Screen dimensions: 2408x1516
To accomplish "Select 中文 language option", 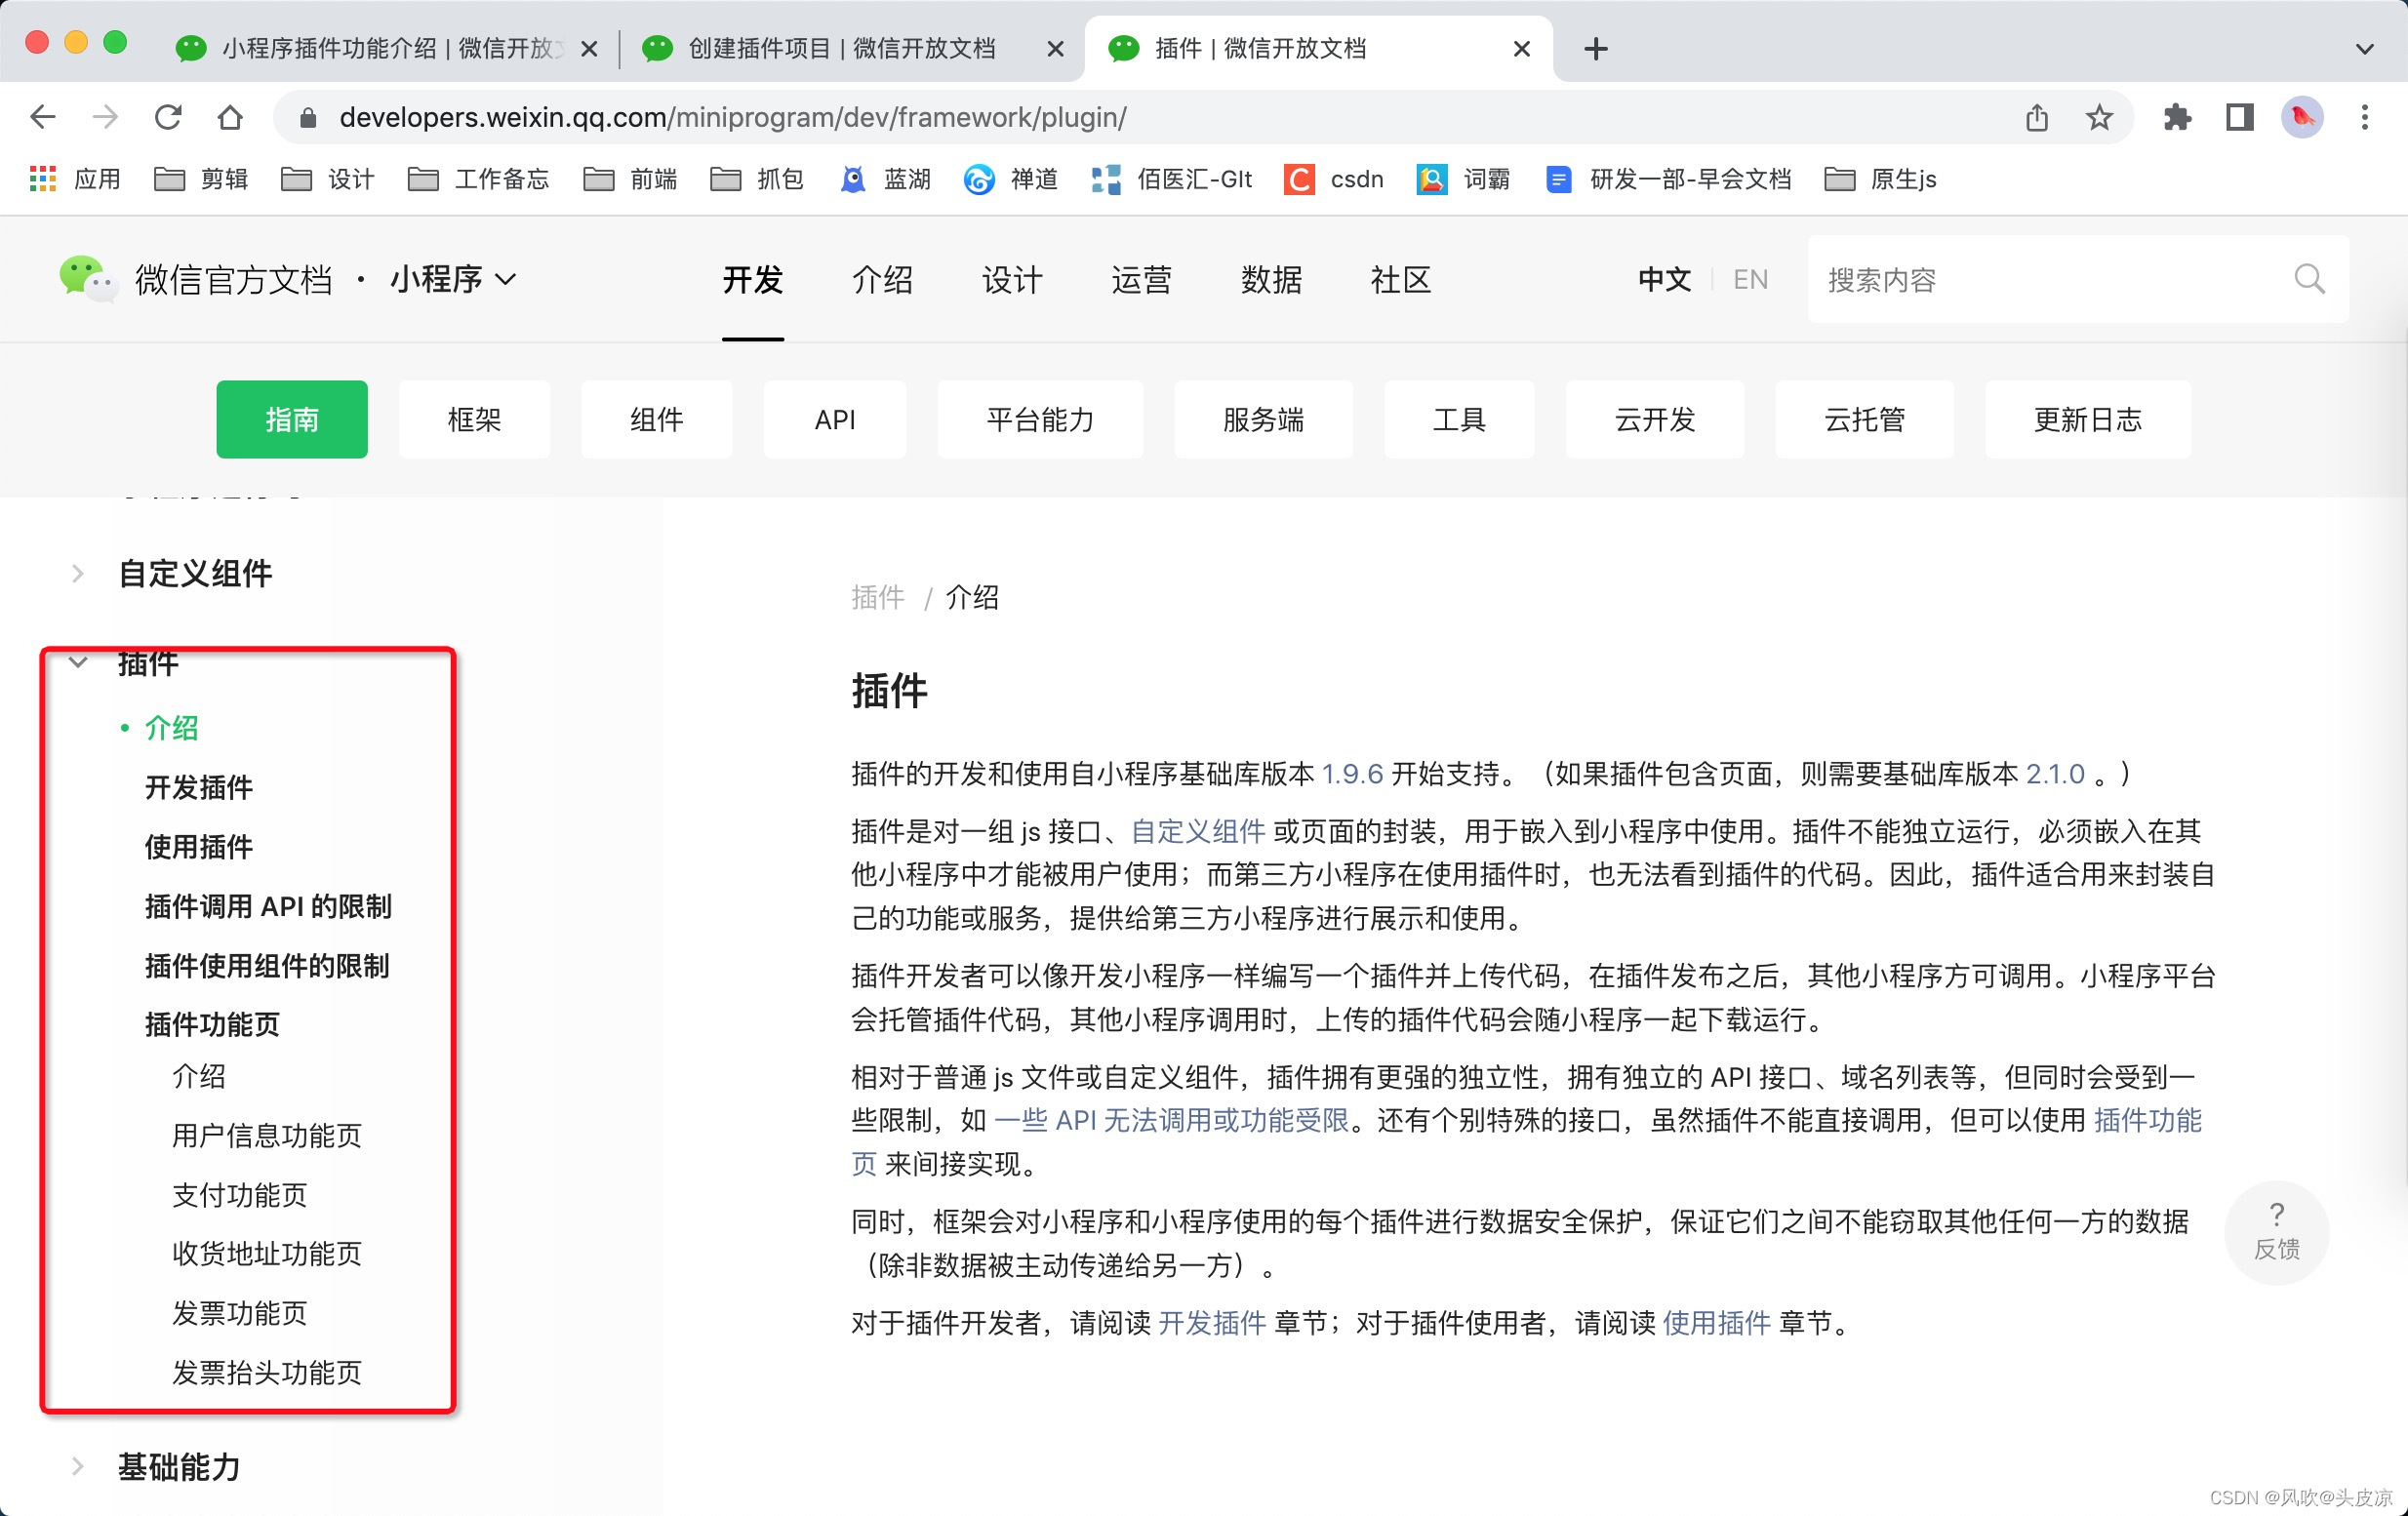I will pos(1664,279).
